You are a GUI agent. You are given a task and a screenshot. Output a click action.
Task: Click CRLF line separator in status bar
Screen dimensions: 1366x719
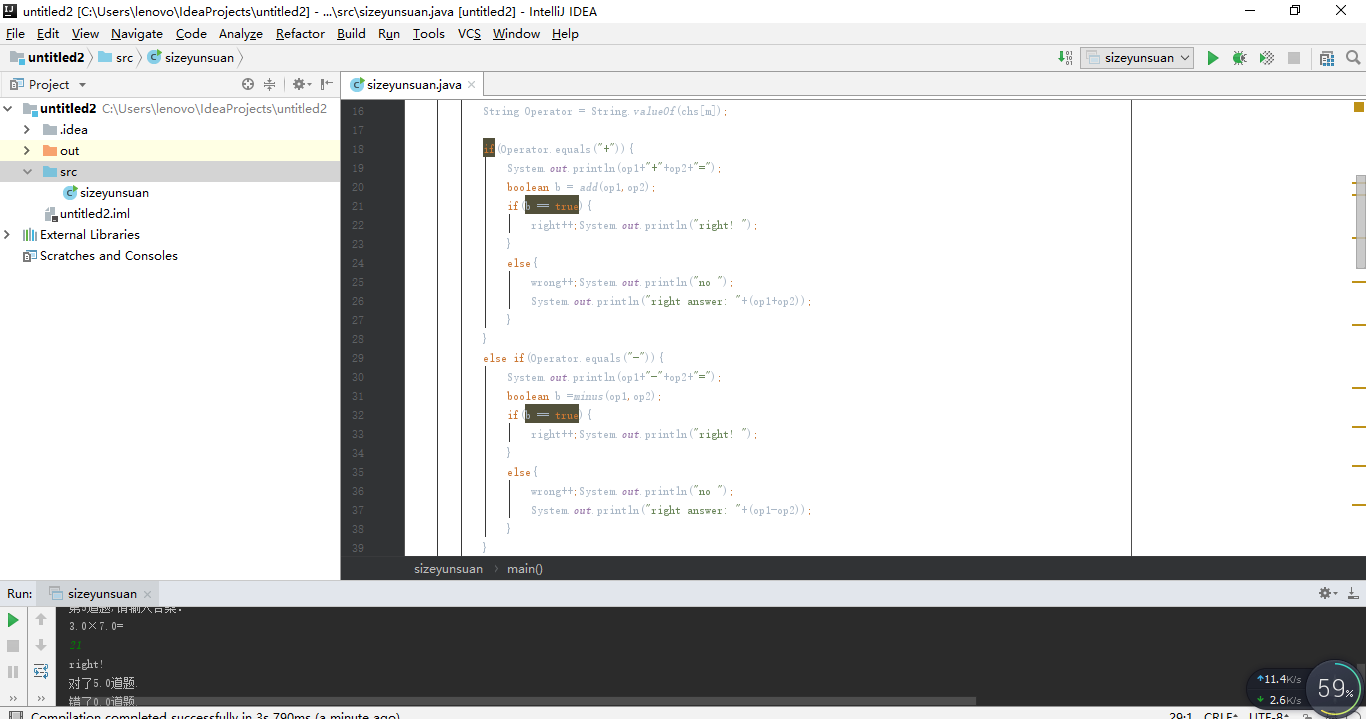pos(1220,716)
